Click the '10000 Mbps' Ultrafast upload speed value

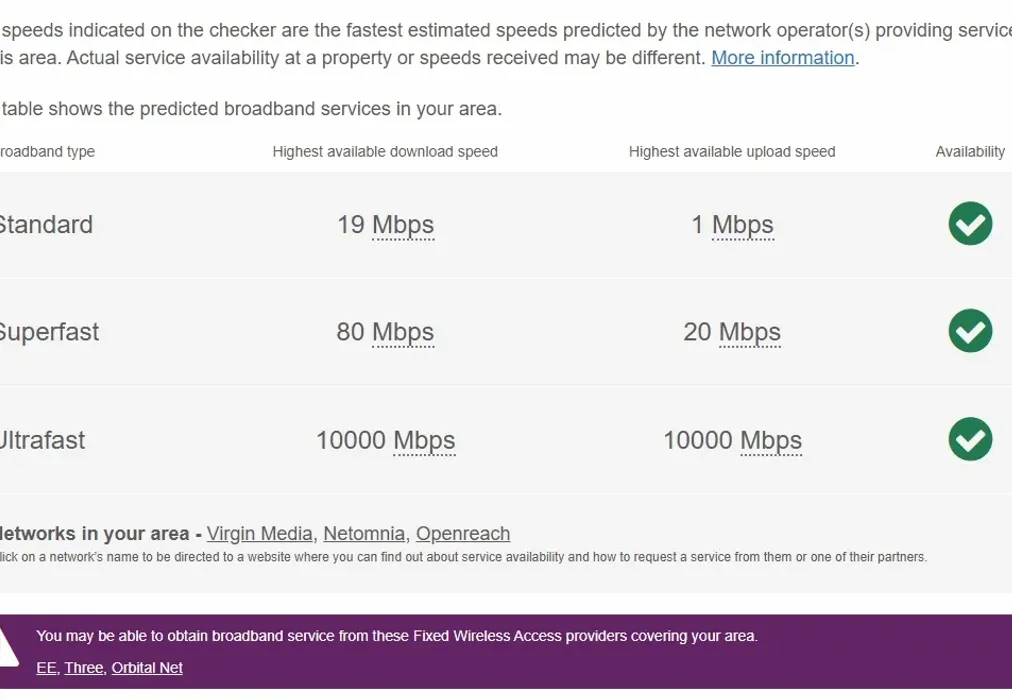click(x=732, y=440)
